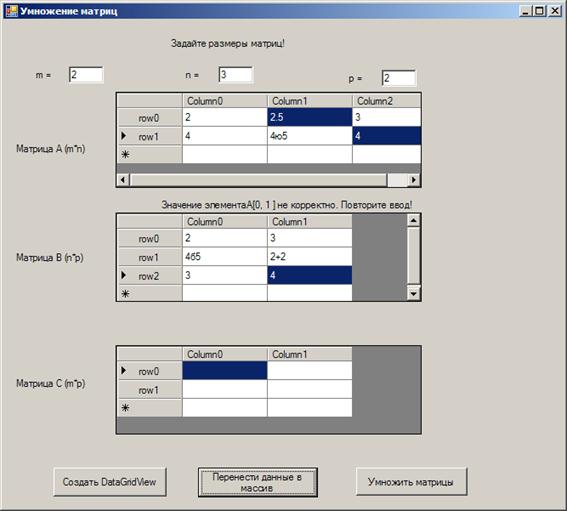
Task: Select Matrix C row1 Column1 cell
Action: point(310,389)
